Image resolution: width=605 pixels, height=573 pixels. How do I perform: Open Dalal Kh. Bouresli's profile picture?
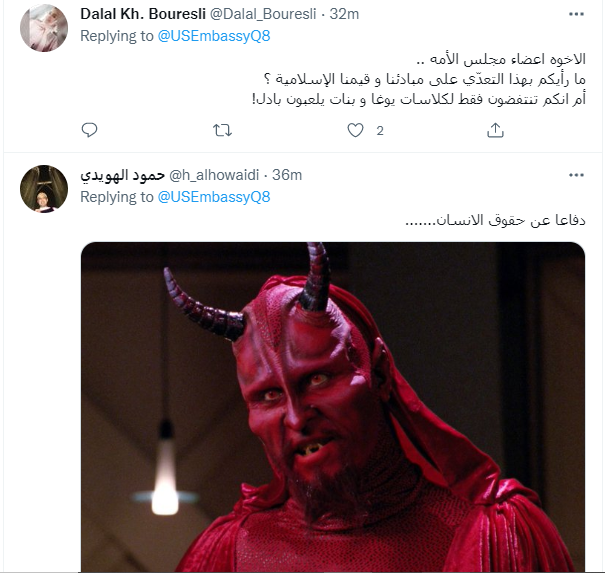click(x=44, y=28)
